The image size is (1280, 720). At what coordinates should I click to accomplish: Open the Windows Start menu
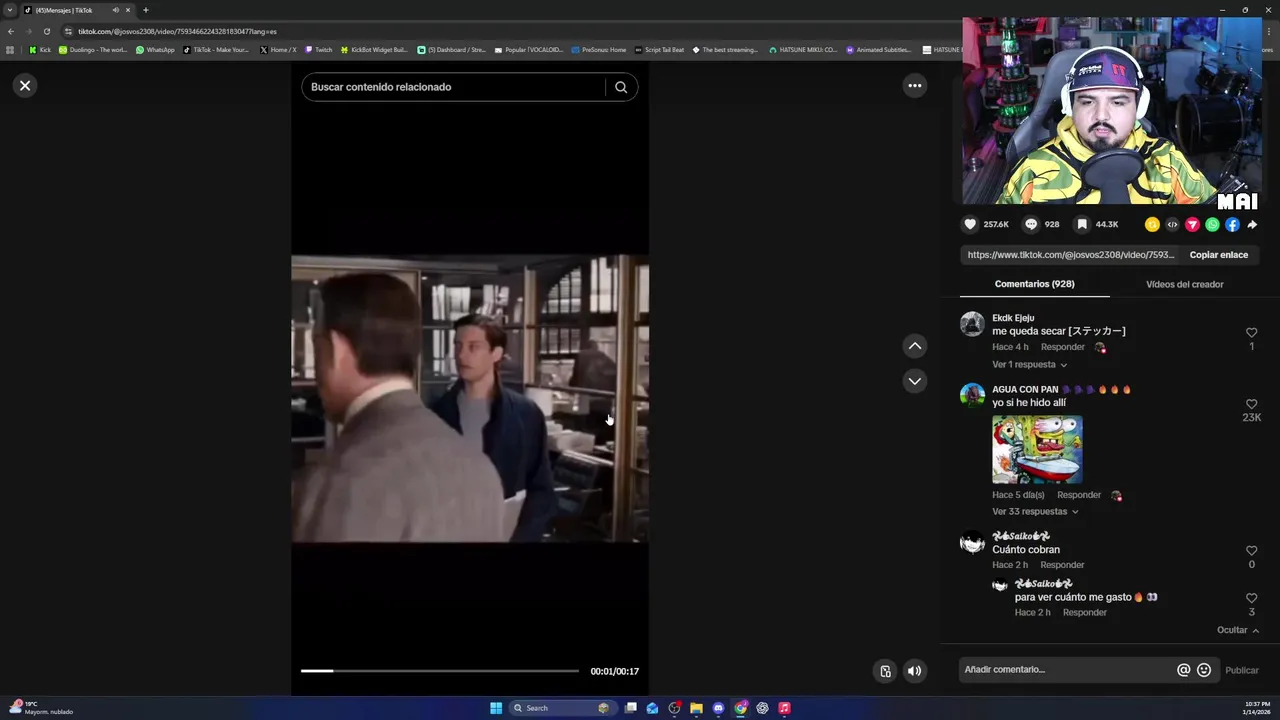coord(496,708)
